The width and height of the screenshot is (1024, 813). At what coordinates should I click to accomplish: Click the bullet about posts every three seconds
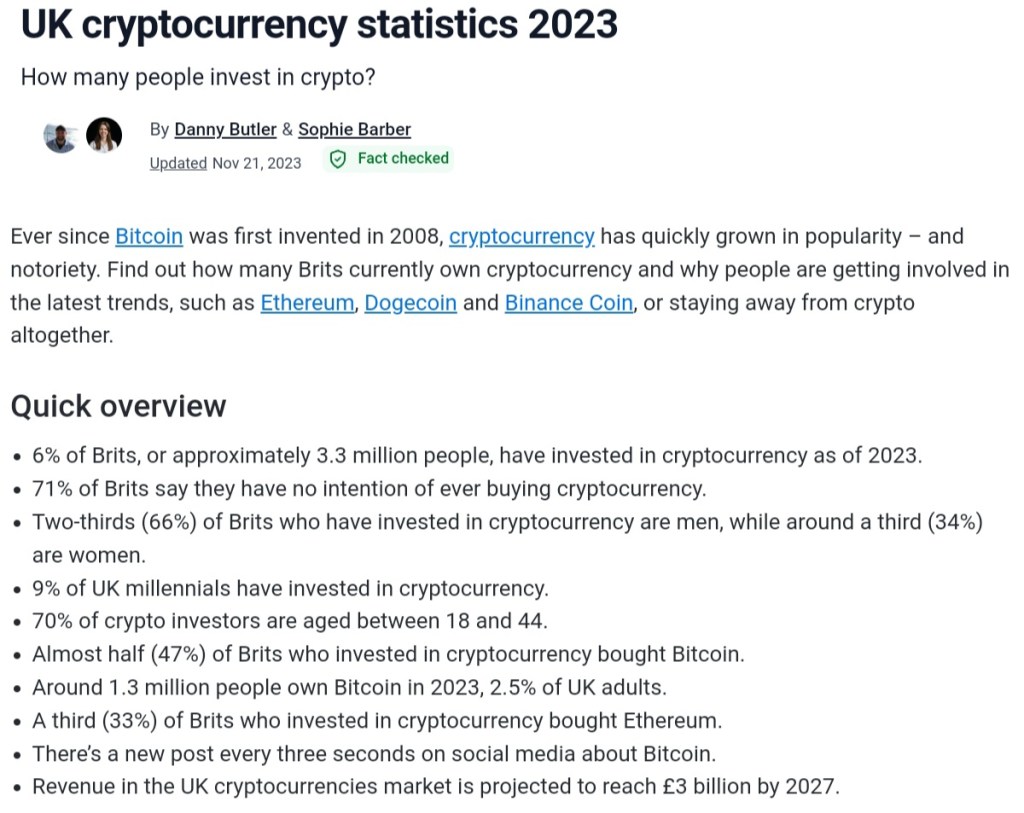pos(374,753)
